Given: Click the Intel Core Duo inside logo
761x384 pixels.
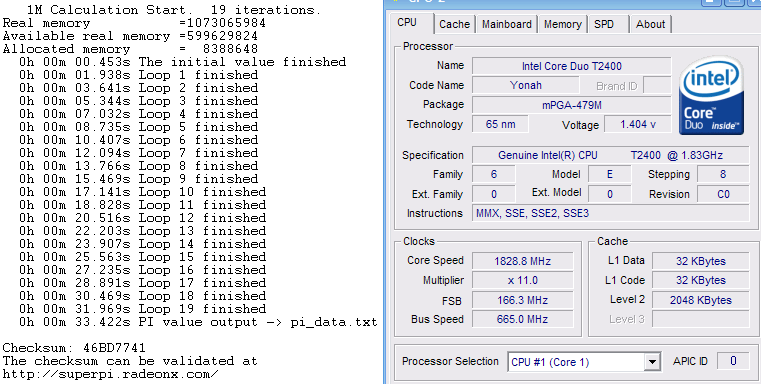Looking at the screenshot, I should coord(711,95).
